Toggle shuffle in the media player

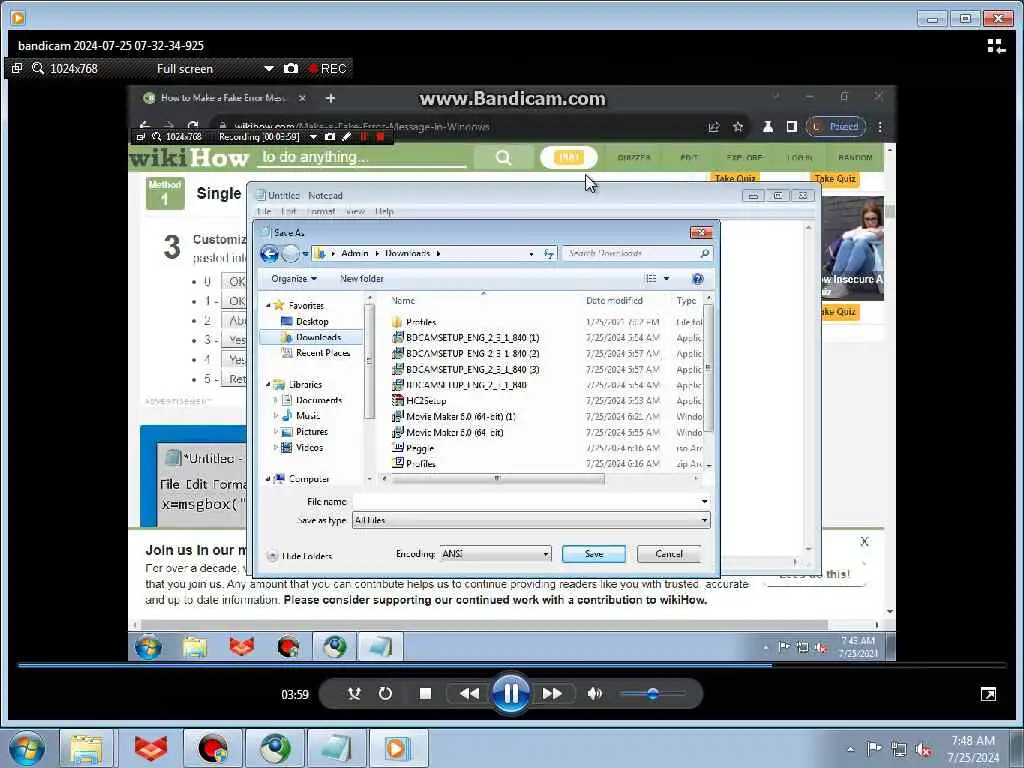pos(354,694)
